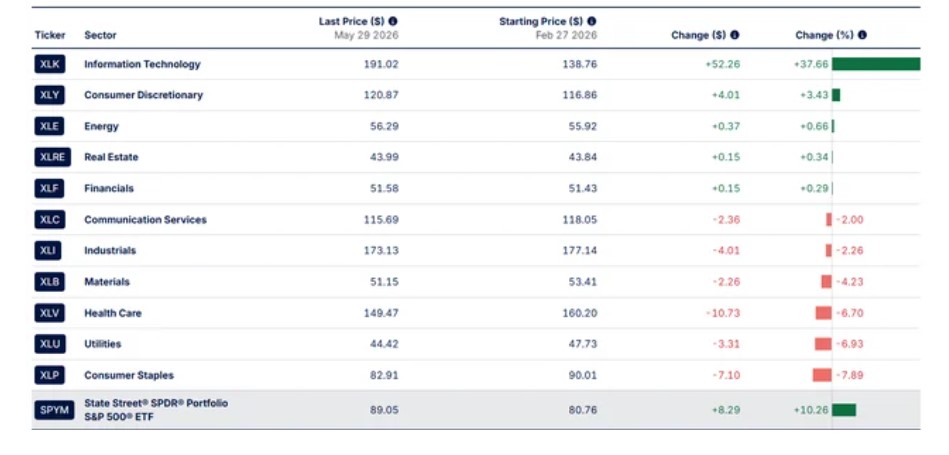Open the Communication Services sector link
Viewport: 949px width, 455px height.
145,220
